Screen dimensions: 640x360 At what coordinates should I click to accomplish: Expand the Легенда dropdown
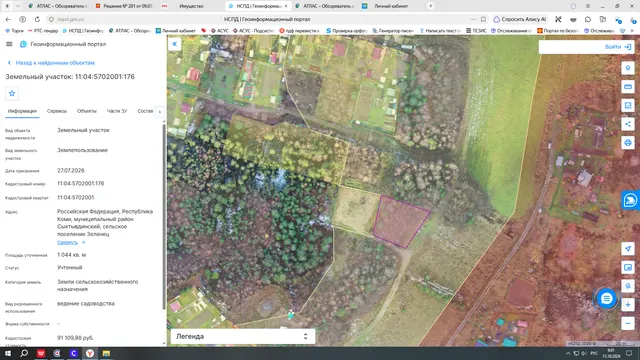243,336
